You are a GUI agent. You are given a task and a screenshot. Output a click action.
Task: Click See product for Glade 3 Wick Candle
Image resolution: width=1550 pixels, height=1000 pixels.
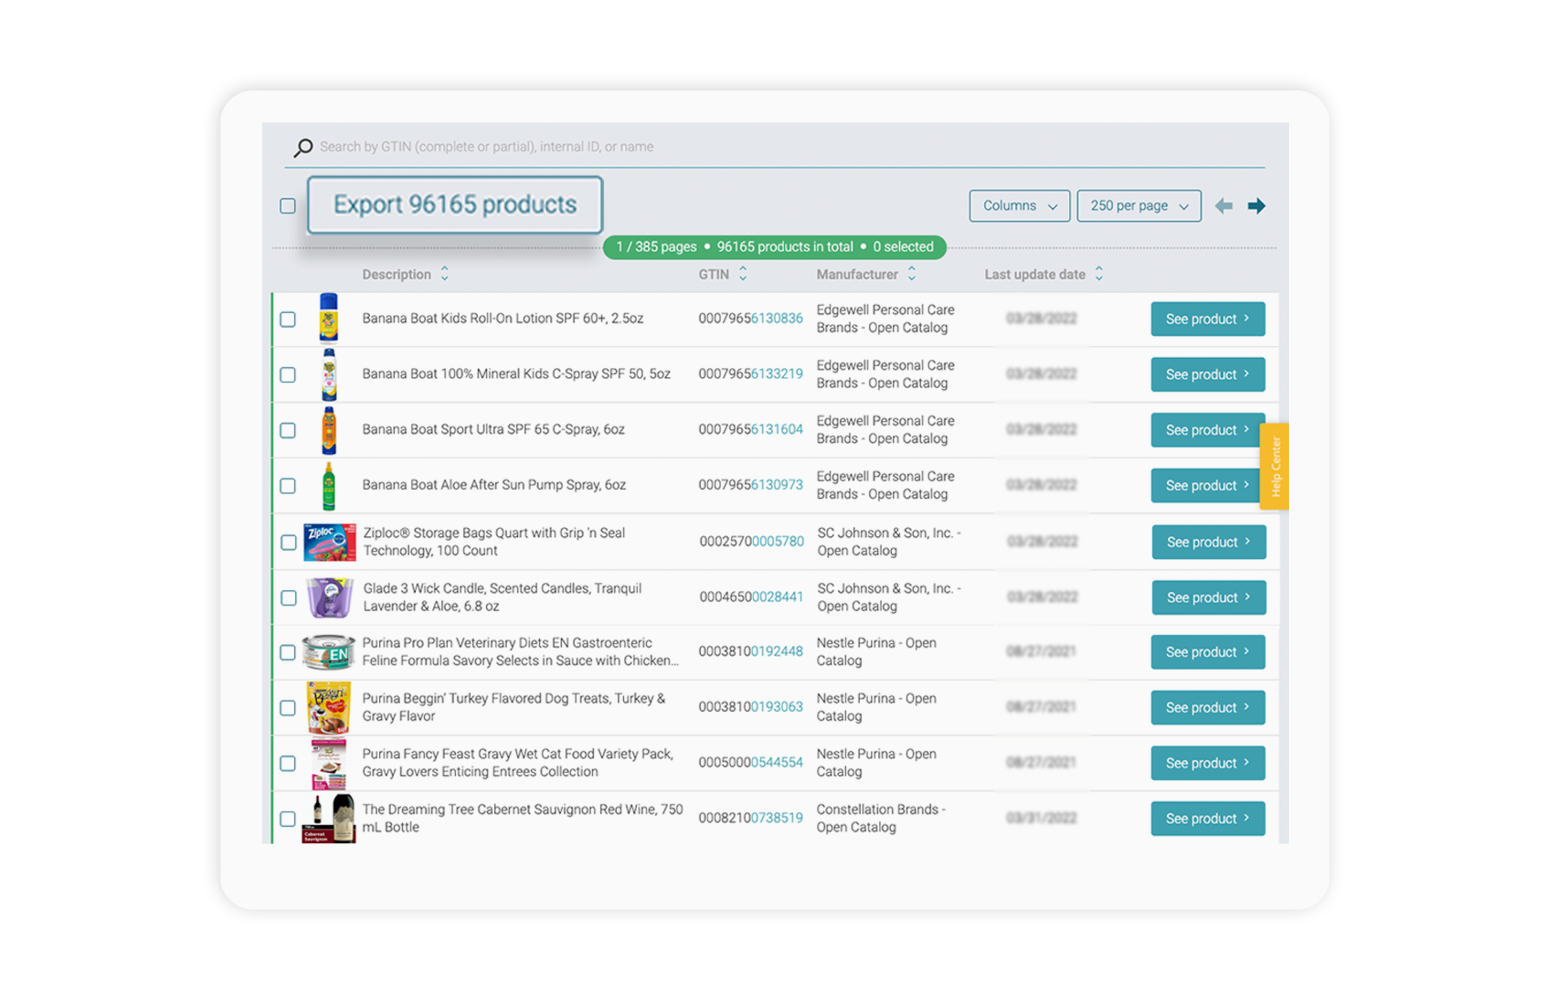click(x=1209, y=597)
